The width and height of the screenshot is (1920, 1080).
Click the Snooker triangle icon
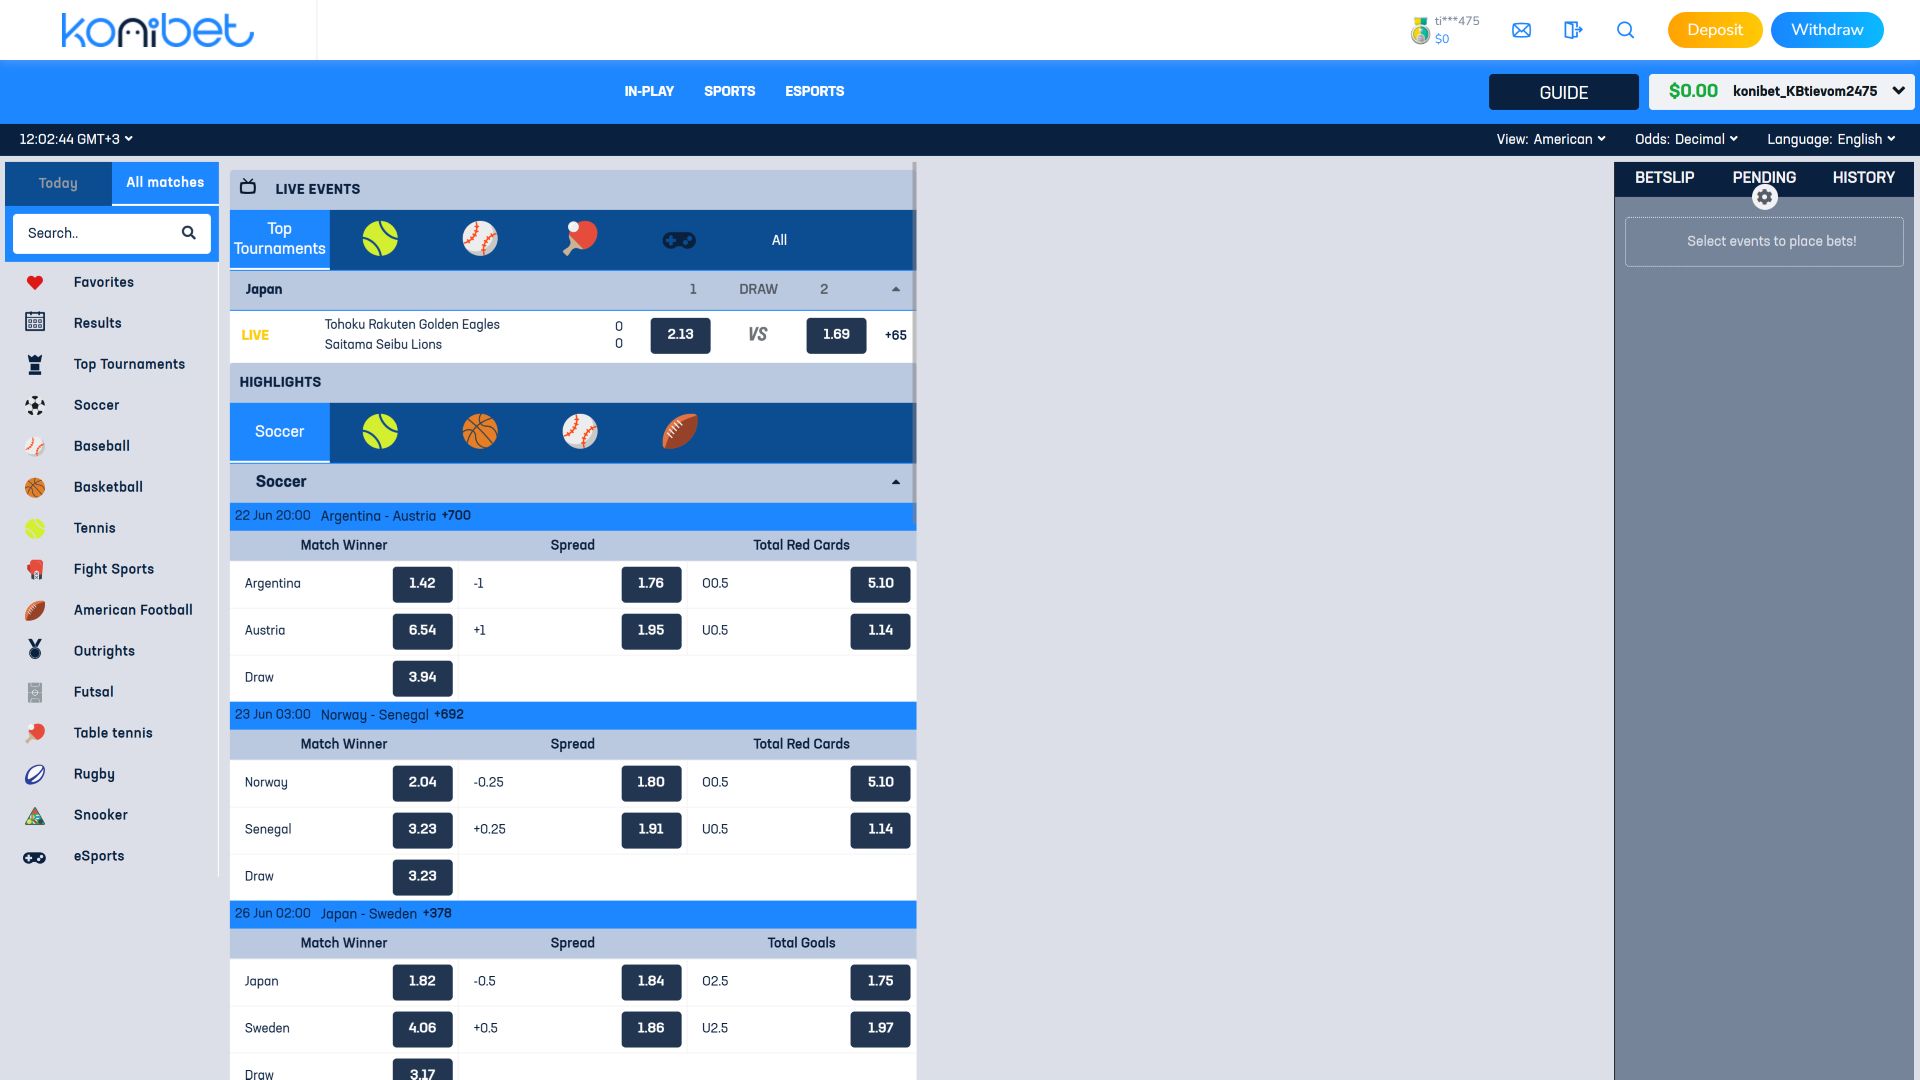pyautogui.click(x=35, y=816)
